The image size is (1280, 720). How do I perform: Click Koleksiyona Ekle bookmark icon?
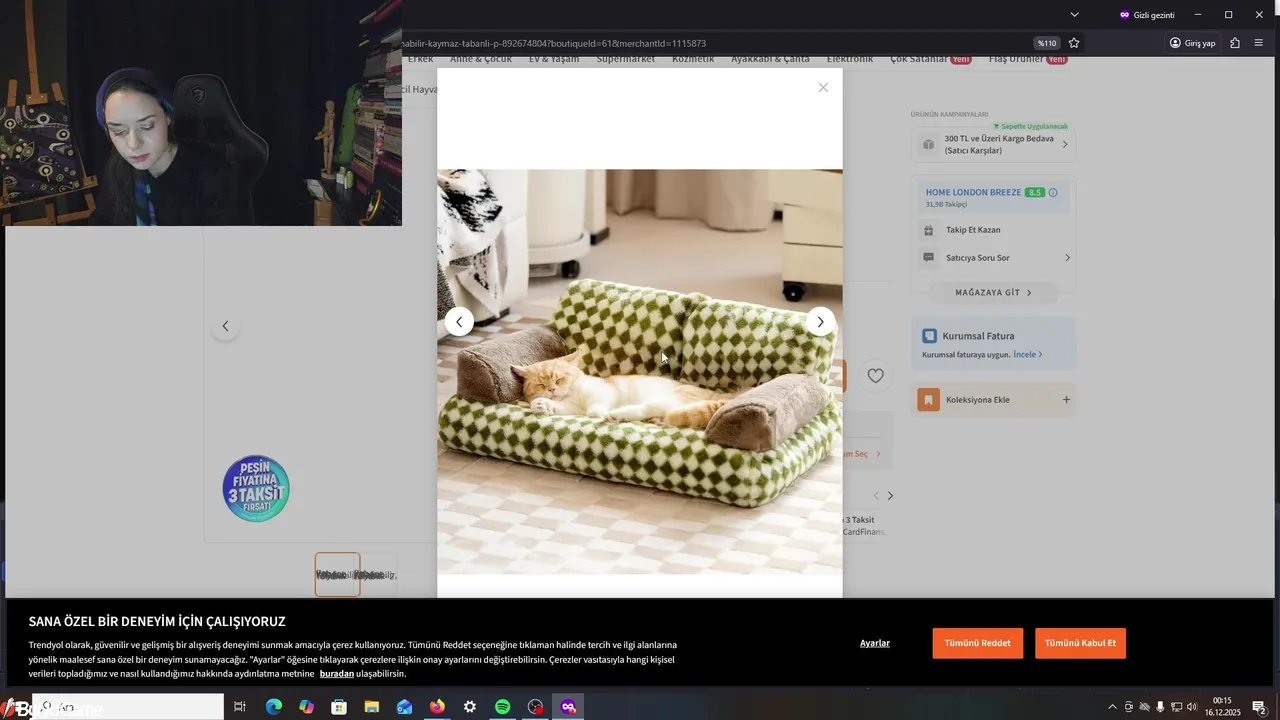point(928,400)
